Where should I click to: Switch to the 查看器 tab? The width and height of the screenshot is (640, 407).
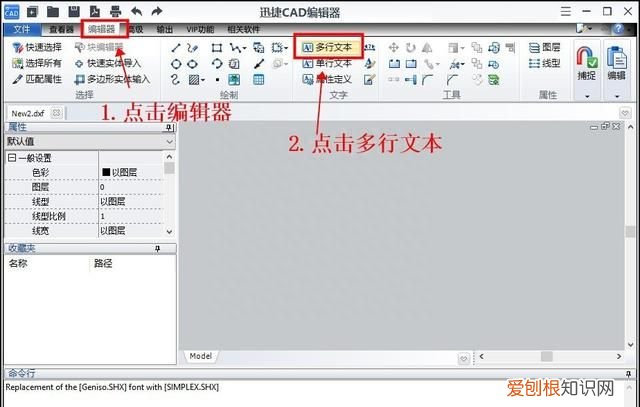[61, 29]
